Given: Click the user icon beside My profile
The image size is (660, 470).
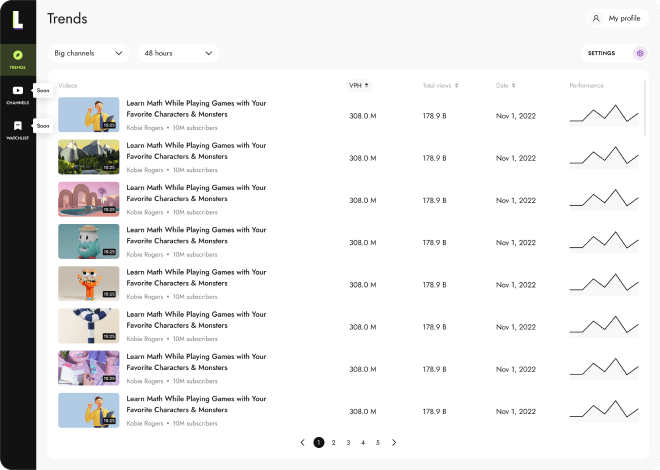Looking at the screenshot, I should tap(597, 18).
